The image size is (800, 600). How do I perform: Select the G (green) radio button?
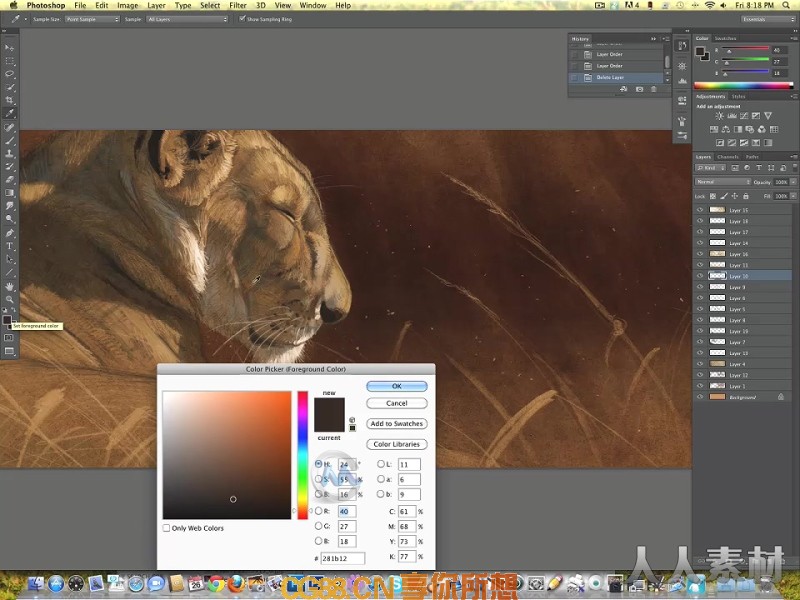click(x=318, y=526)
